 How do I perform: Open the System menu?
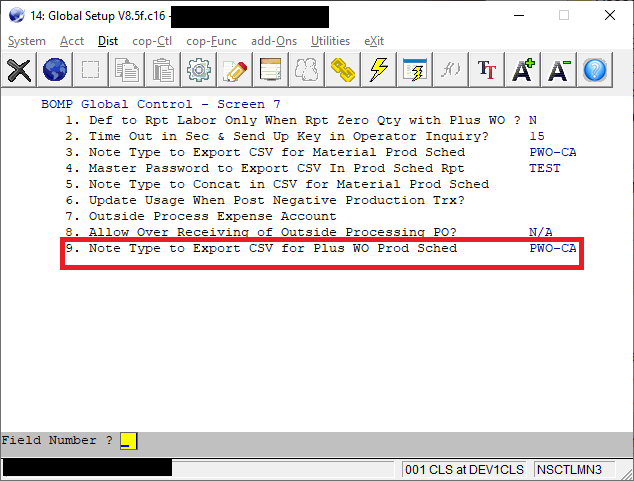27,41
